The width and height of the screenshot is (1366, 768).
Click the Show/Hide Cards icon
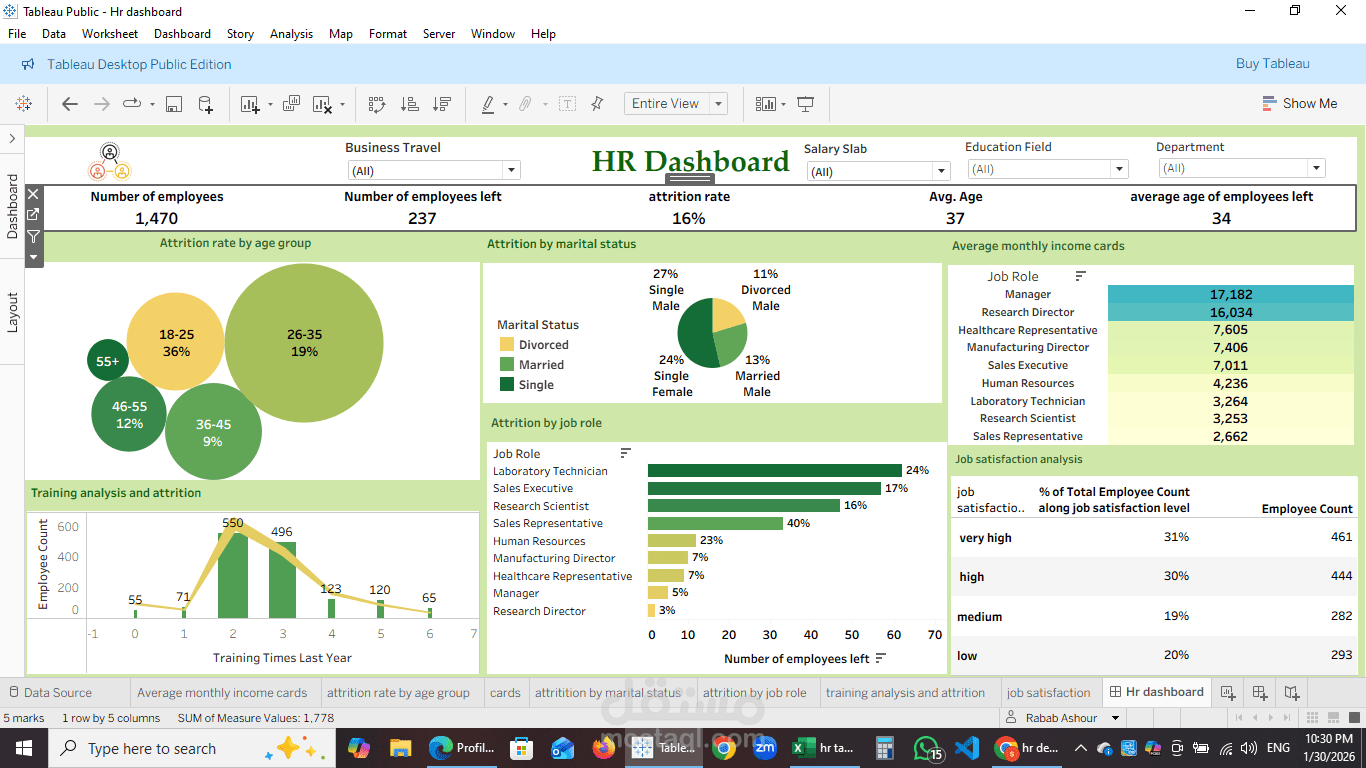766,104
